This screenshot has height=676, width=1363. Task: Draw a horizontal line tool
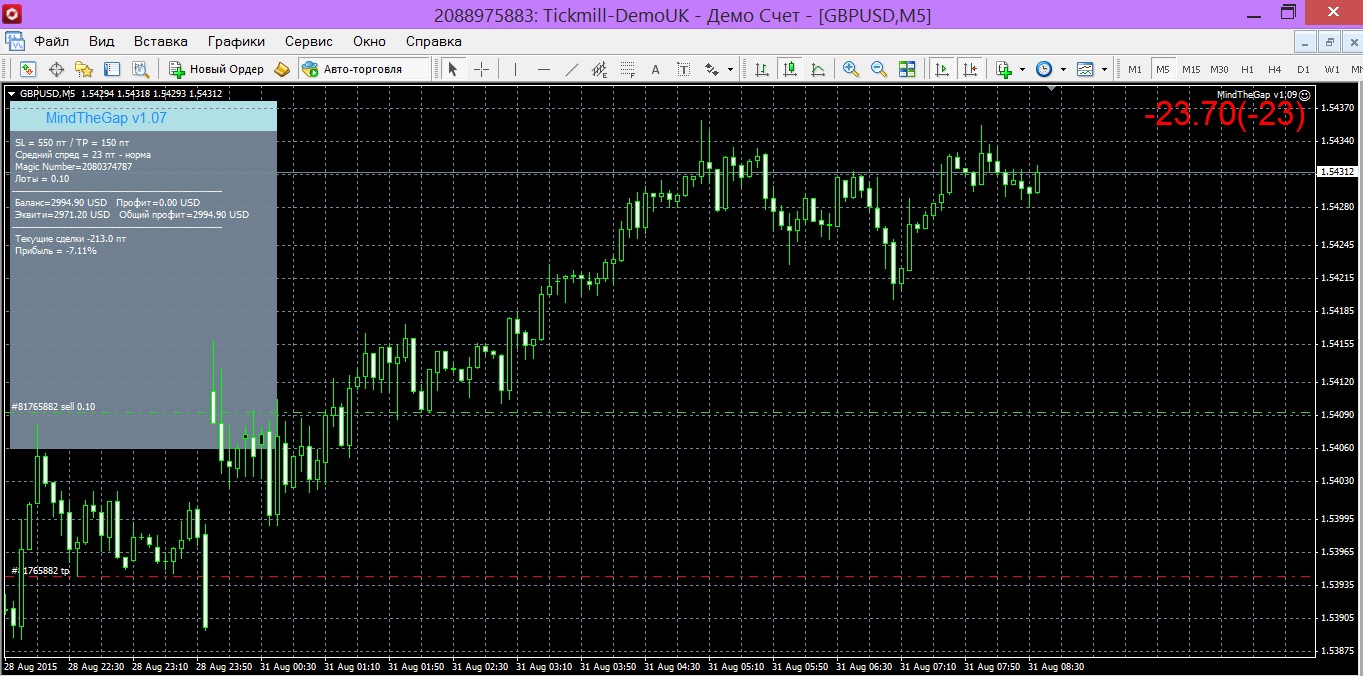point(543,69)
